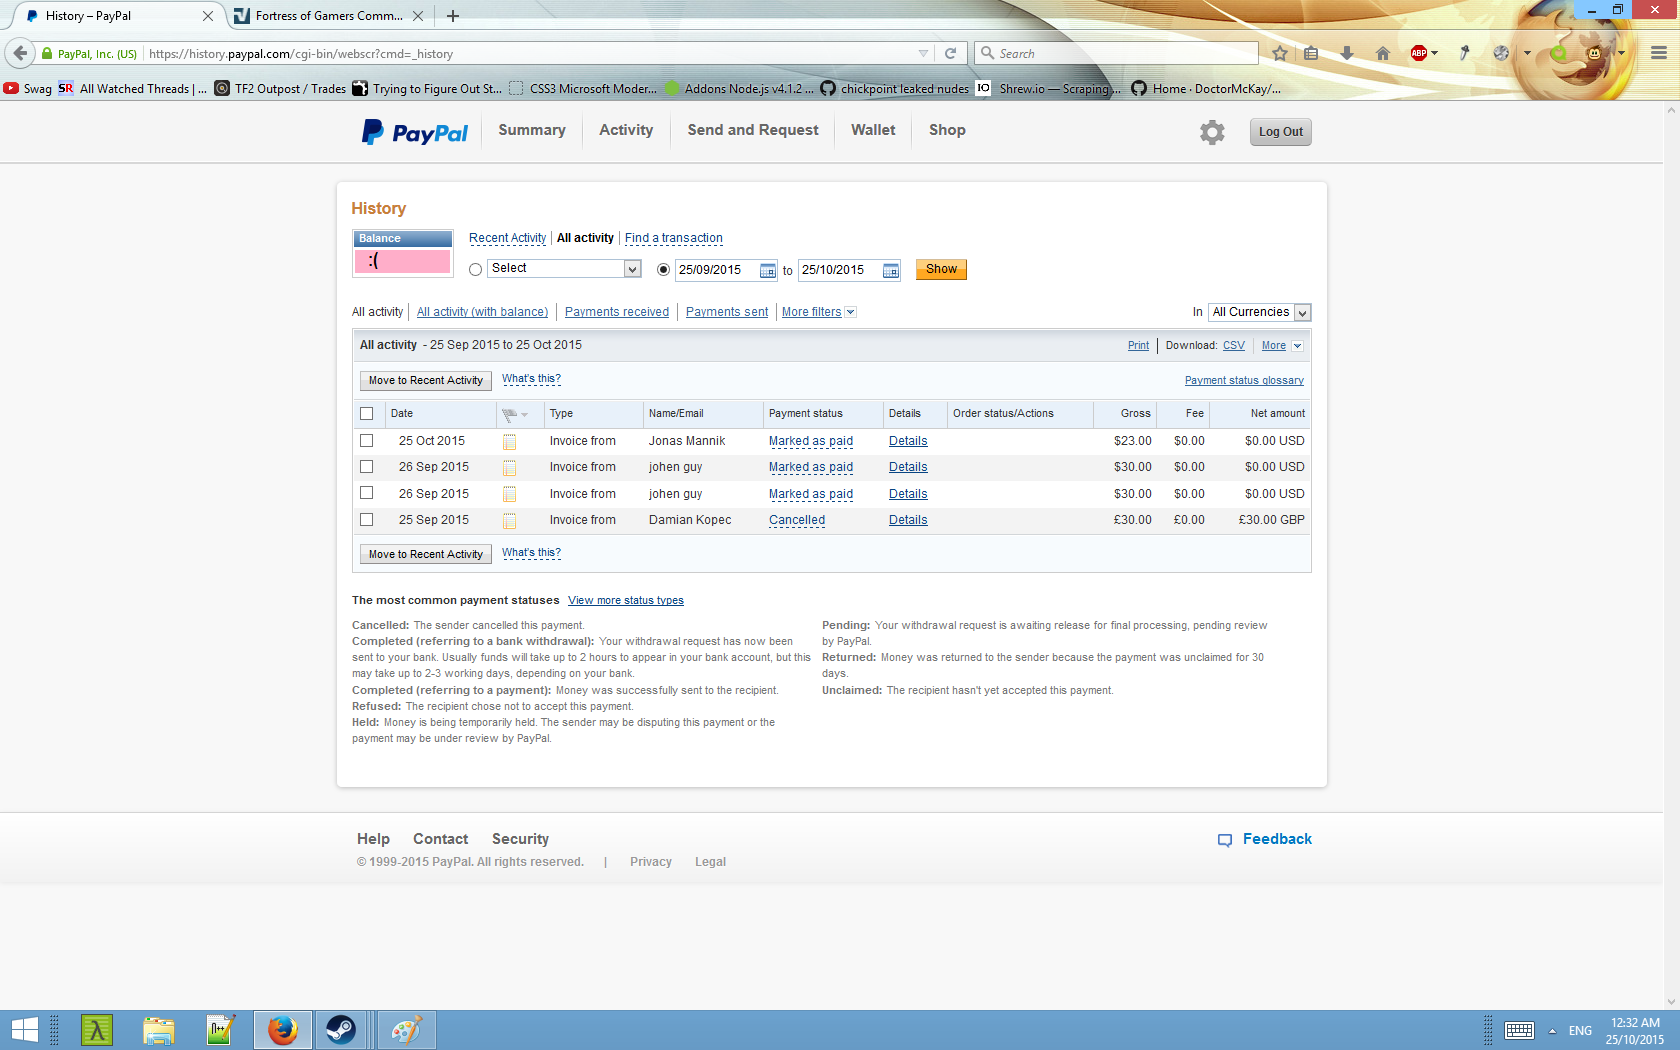Check the Jonas Mannik transaction checkbox
Screen dimensions: 1680x1050
click(x=367, y=441)
